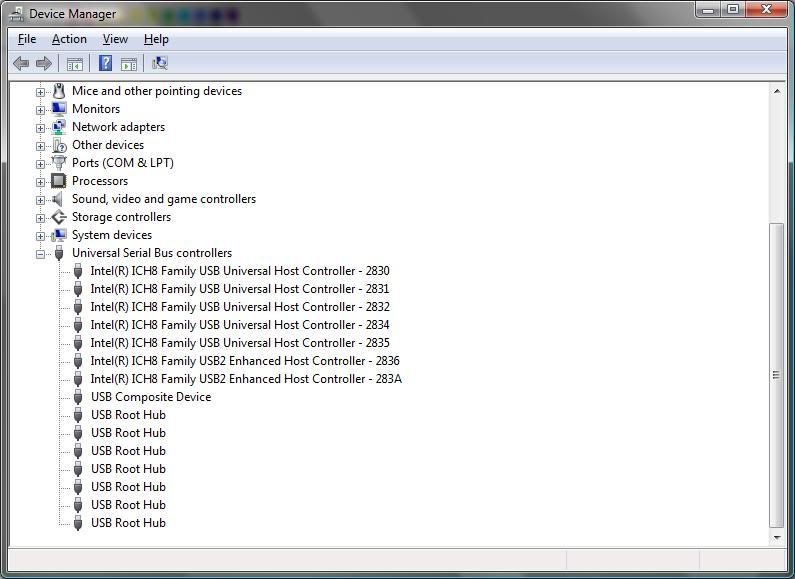Select Universal Serial Bus controllers label
This screenshot has height=579, width=795.
[x=152, y=253]
